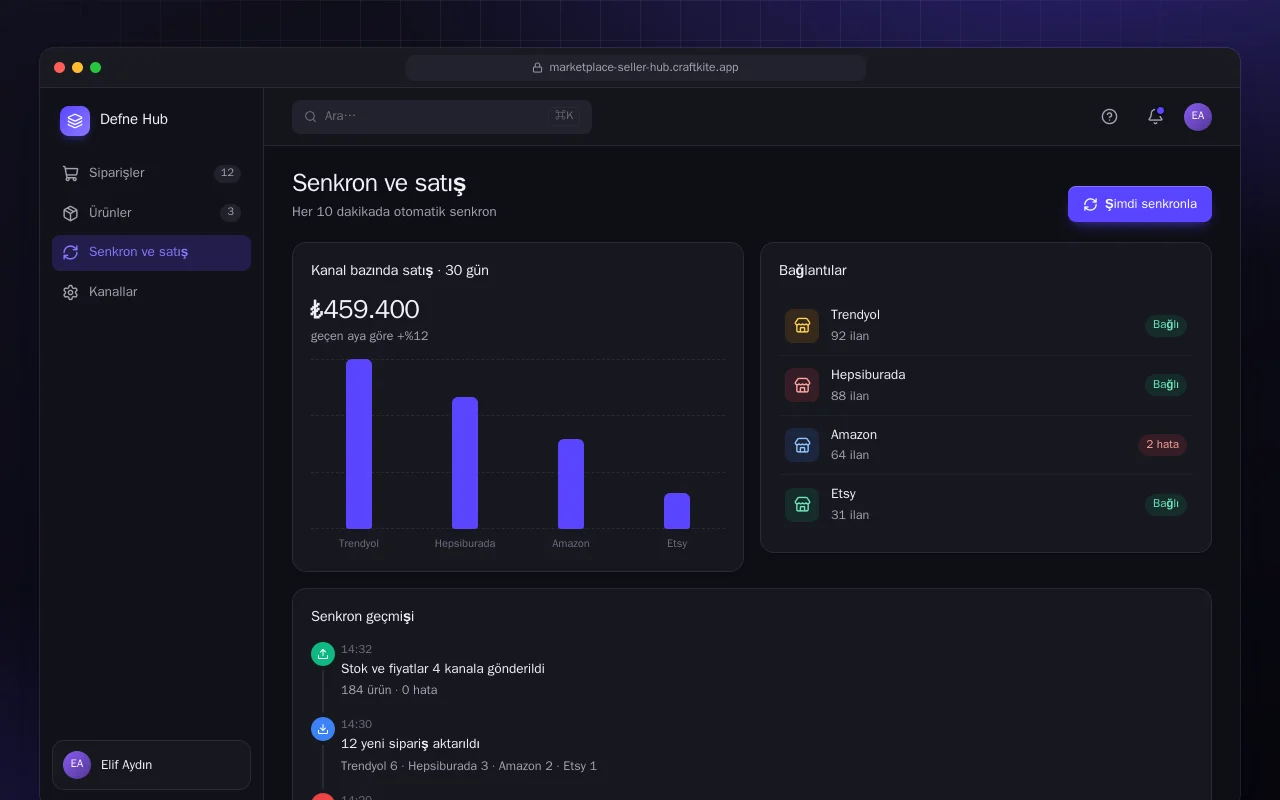Image resolution: width=1280 pixels, height=800 pixels.
Task: Click "geçen aya göre +%12" text
Action: click(370, 336)
